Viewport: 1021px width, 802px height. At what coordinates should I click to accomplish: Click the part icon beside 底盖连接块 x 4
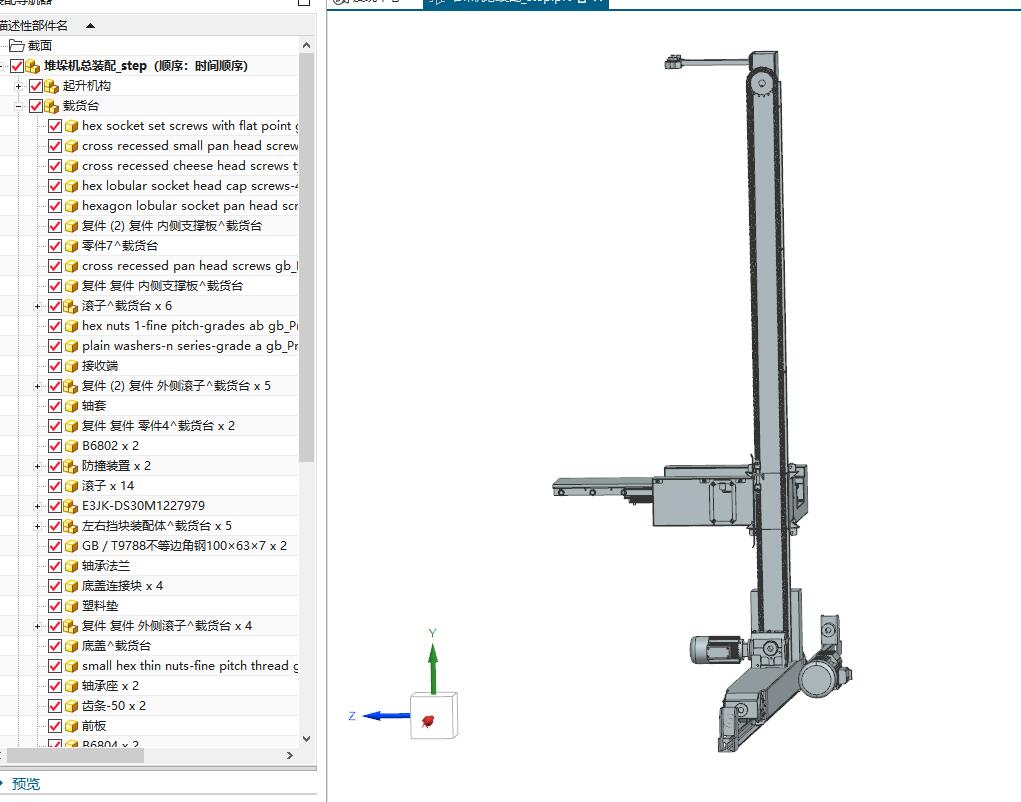71,586
